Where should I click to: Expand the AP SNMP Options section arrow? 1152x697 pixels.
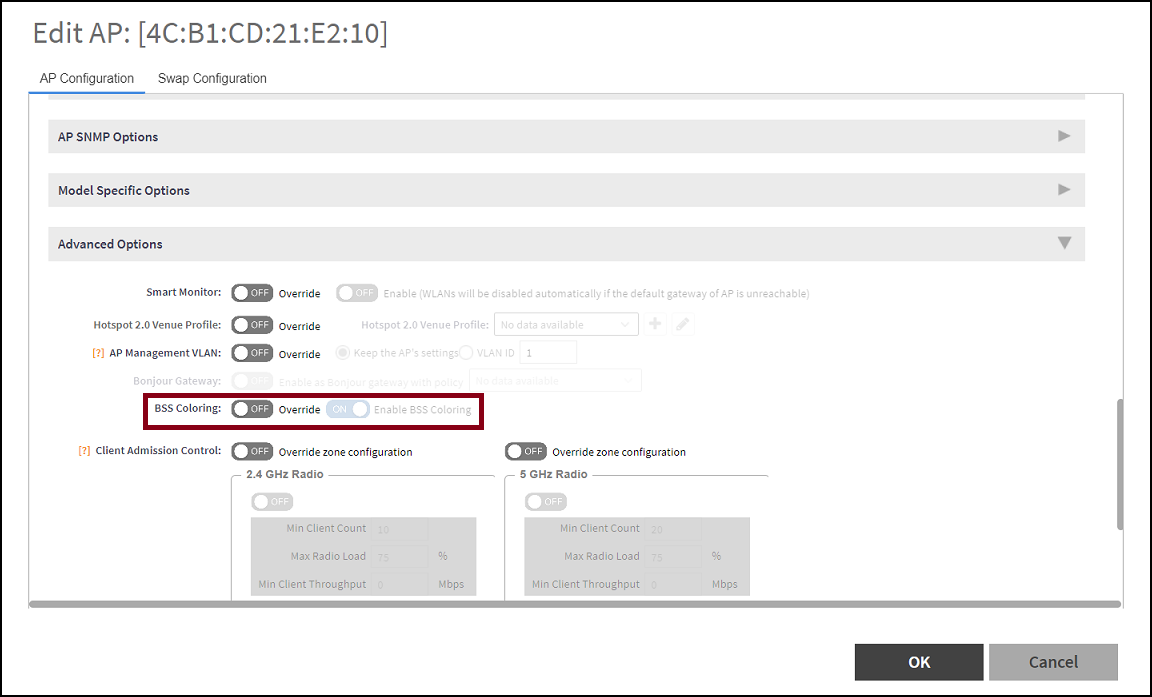[1063, 136]
